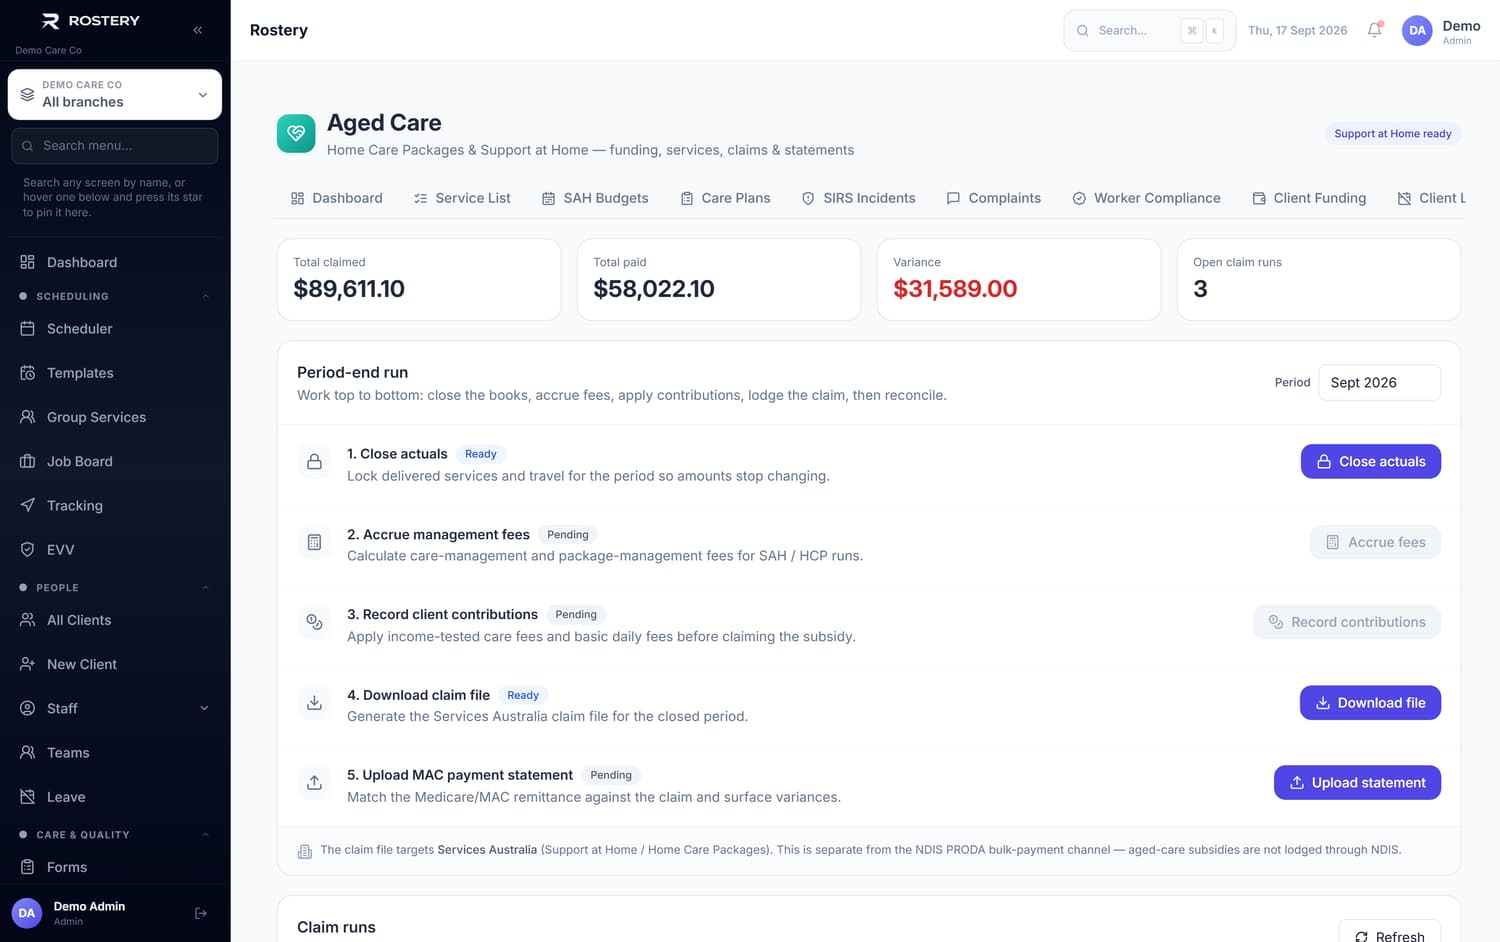Click the download icon beside Download claim file step

pos(314,703)
